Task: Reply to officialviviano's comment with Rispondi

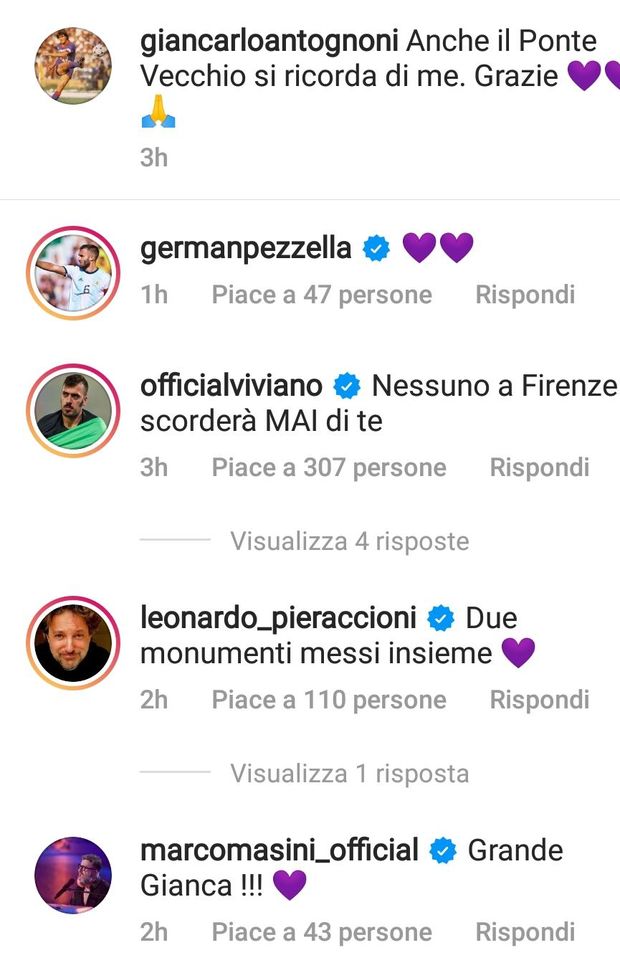Action: tap(523, 467)
